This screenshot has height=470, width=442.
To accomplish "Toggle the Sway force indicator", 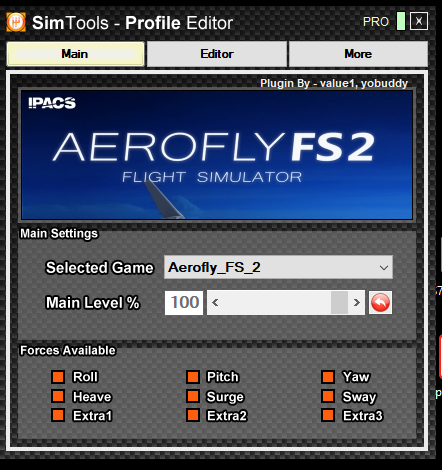I will click(x=328, y=396).
